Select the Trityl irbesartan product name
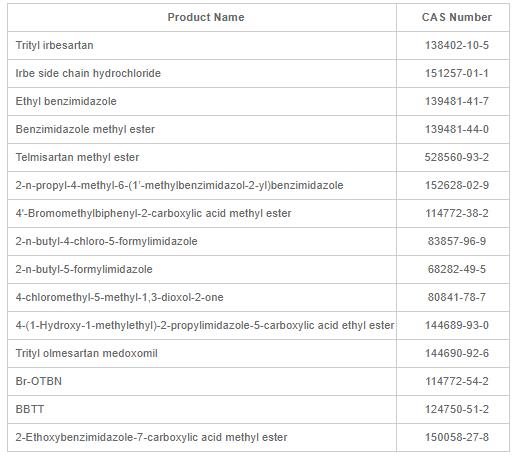This screenshot has height=457, width=517. pyautogui.click(x=54, y=45)
